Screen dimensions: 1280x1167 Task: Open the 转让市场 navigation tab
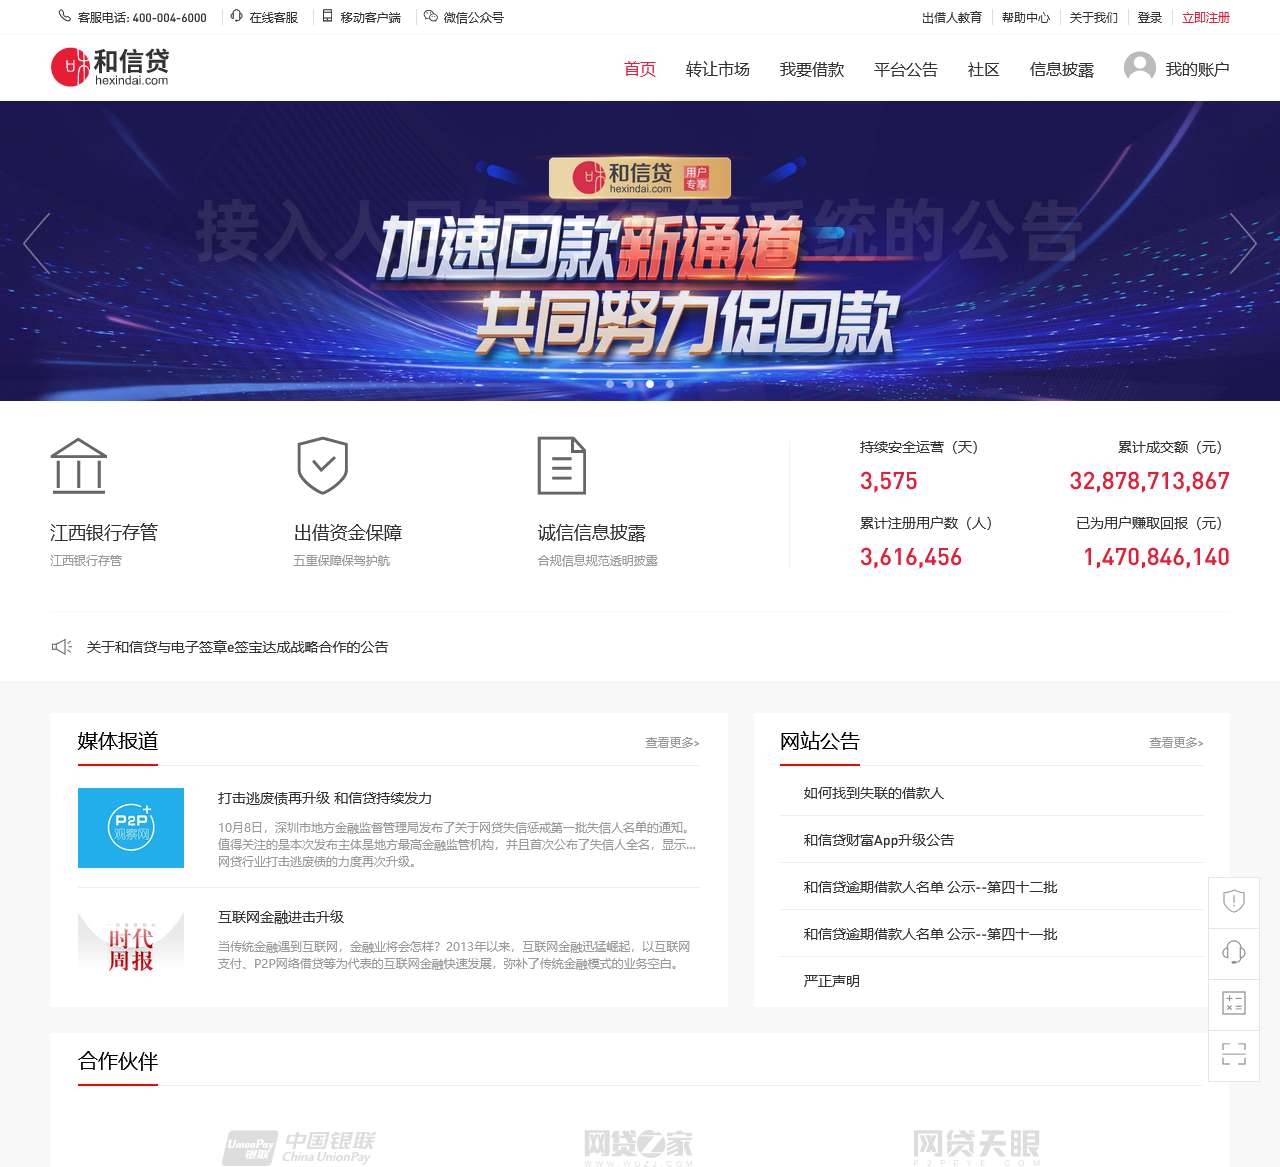click(718, 69)
